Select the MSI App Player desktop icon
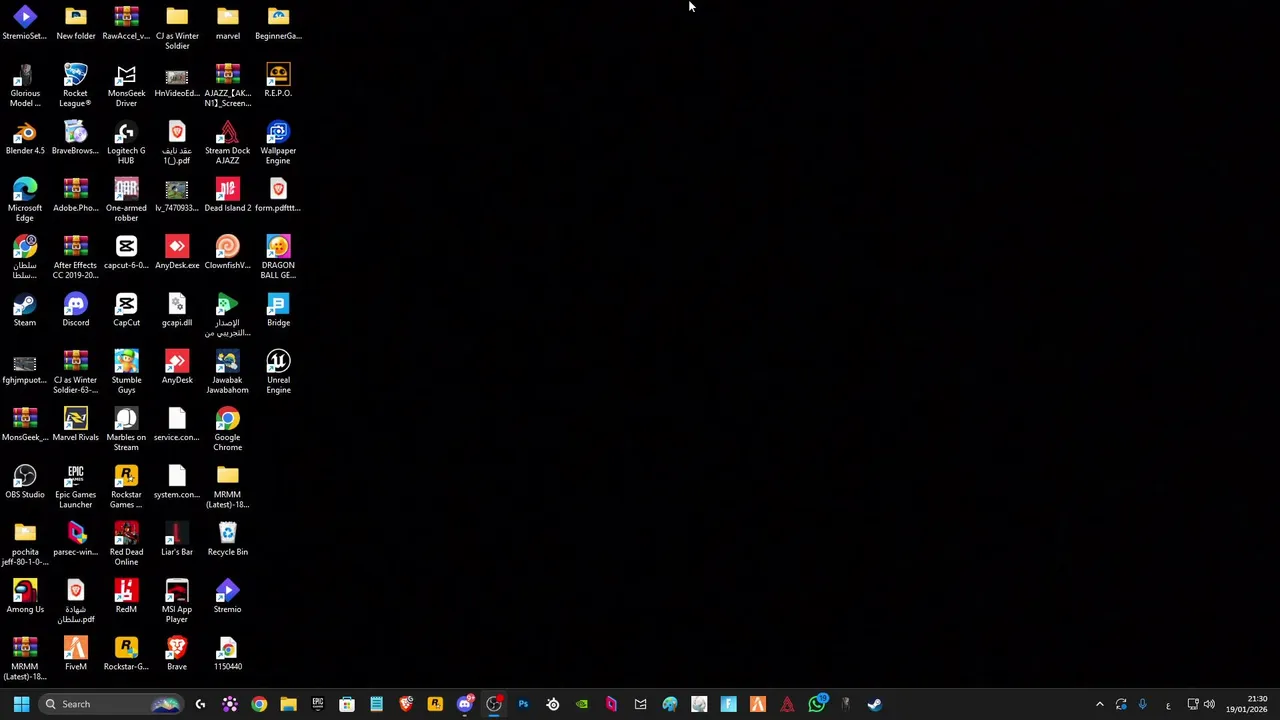The width and height of the screenshot is (1280, 720). coord(177,602)
